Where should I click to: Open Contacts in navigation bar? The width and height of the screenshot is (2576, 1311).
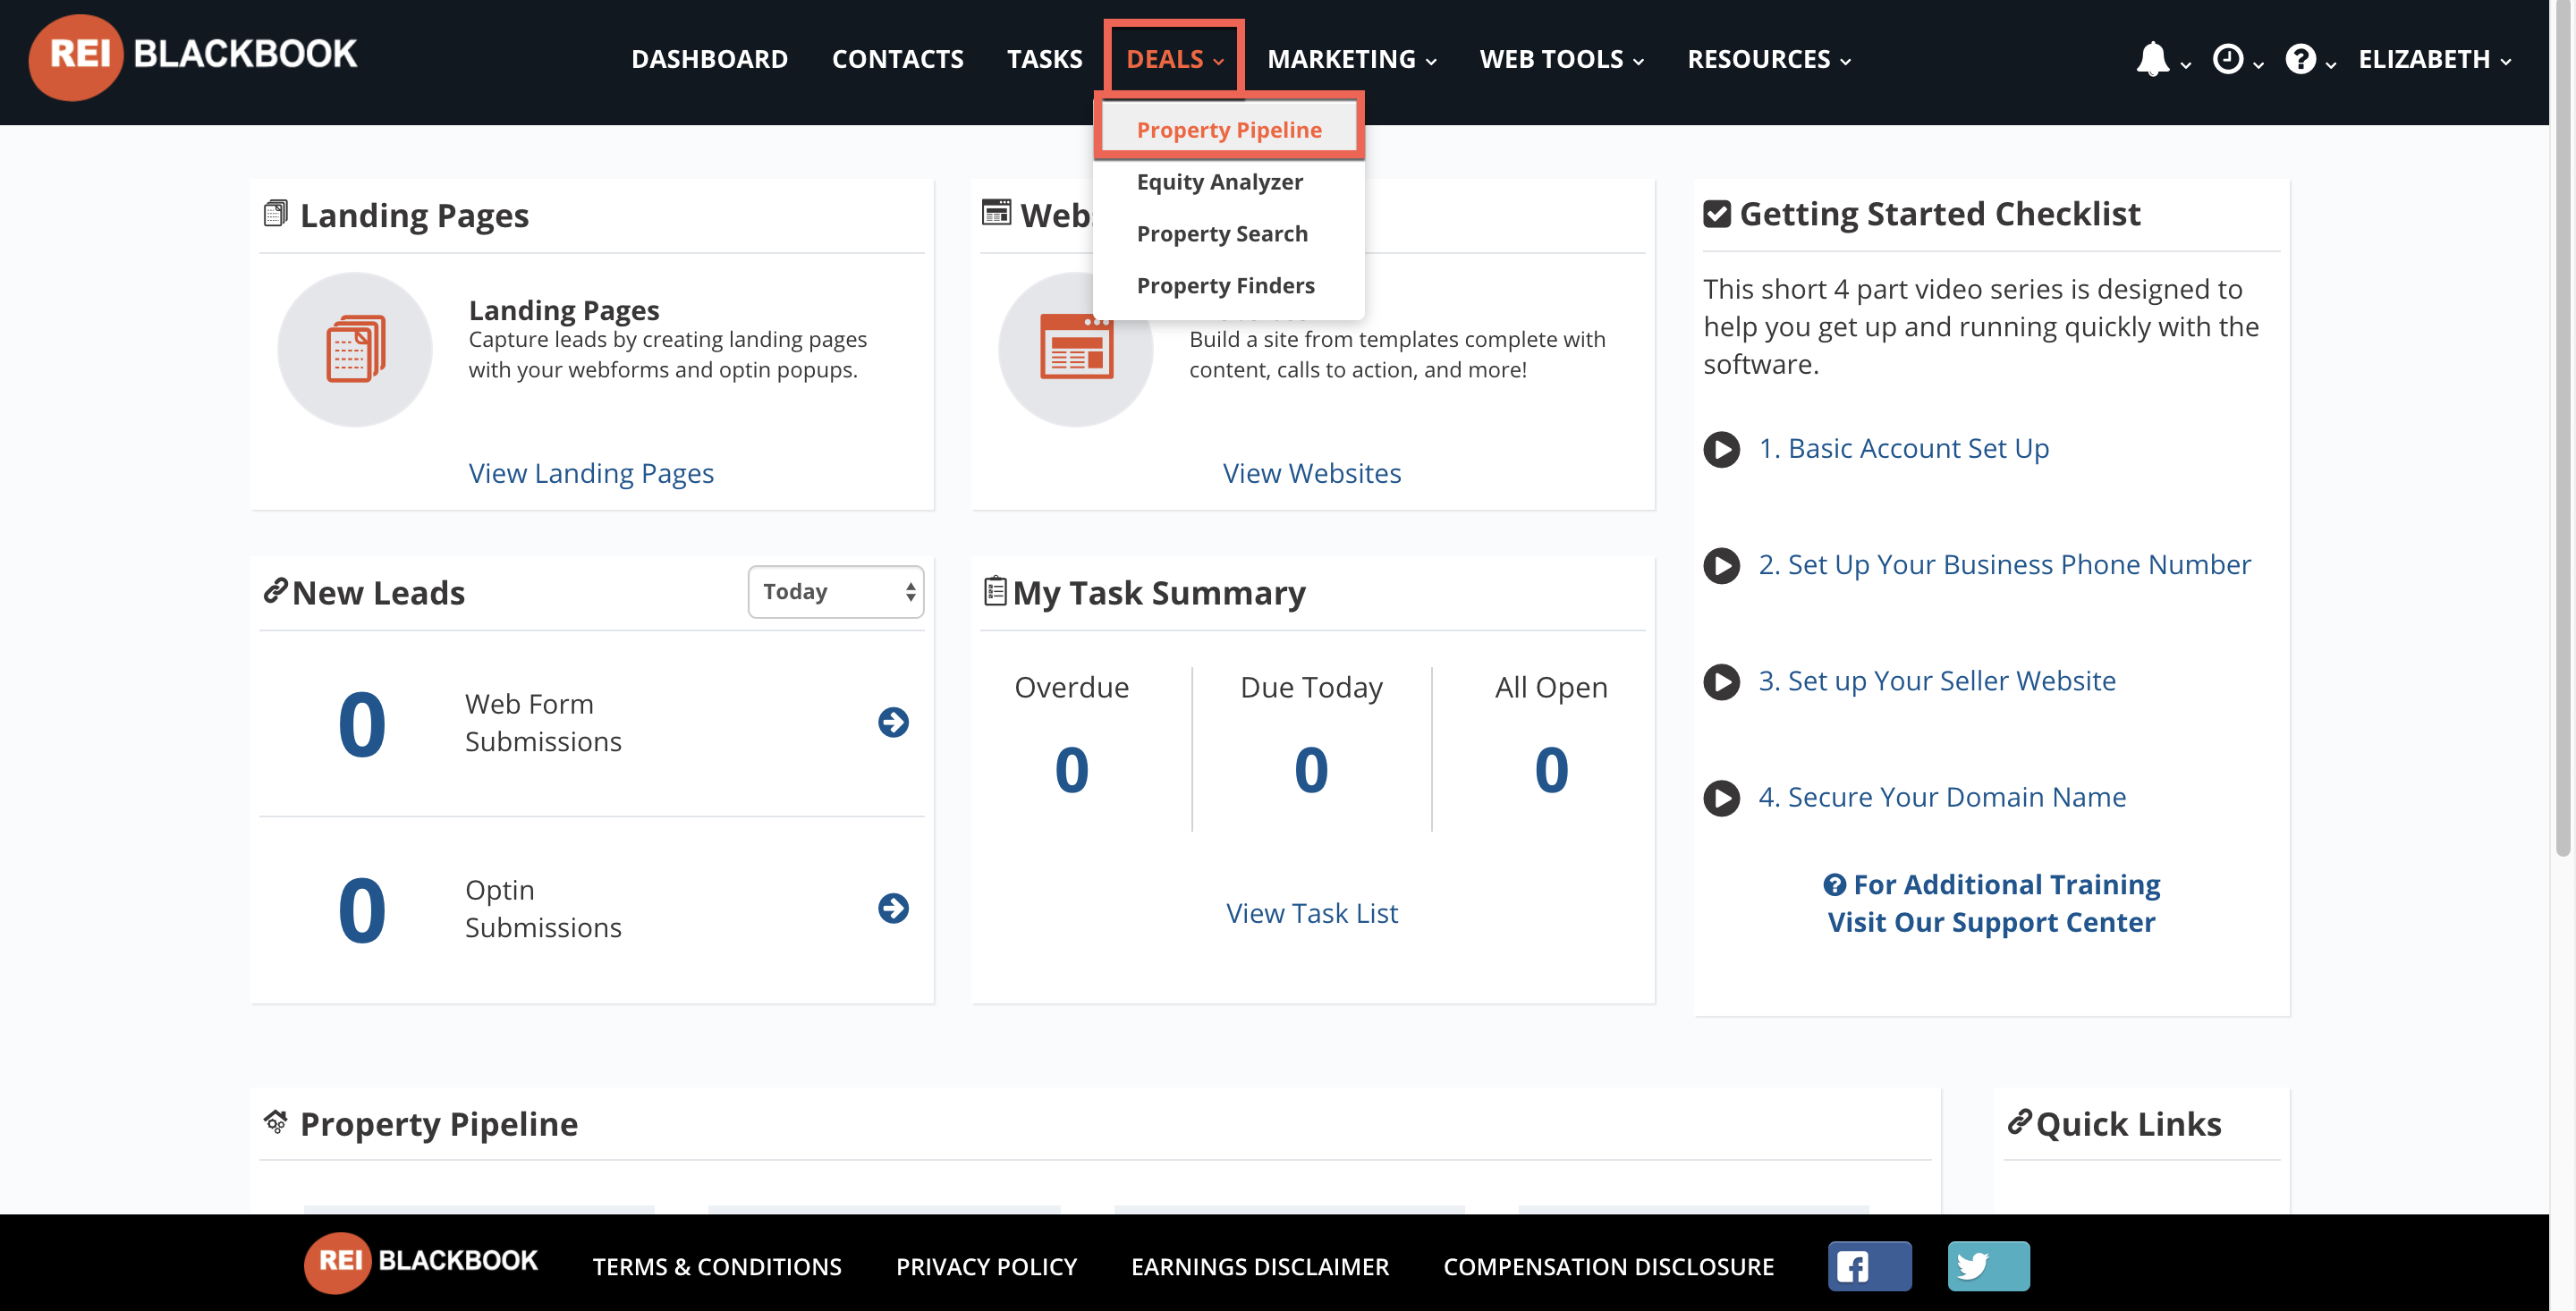tap(897, 59)
